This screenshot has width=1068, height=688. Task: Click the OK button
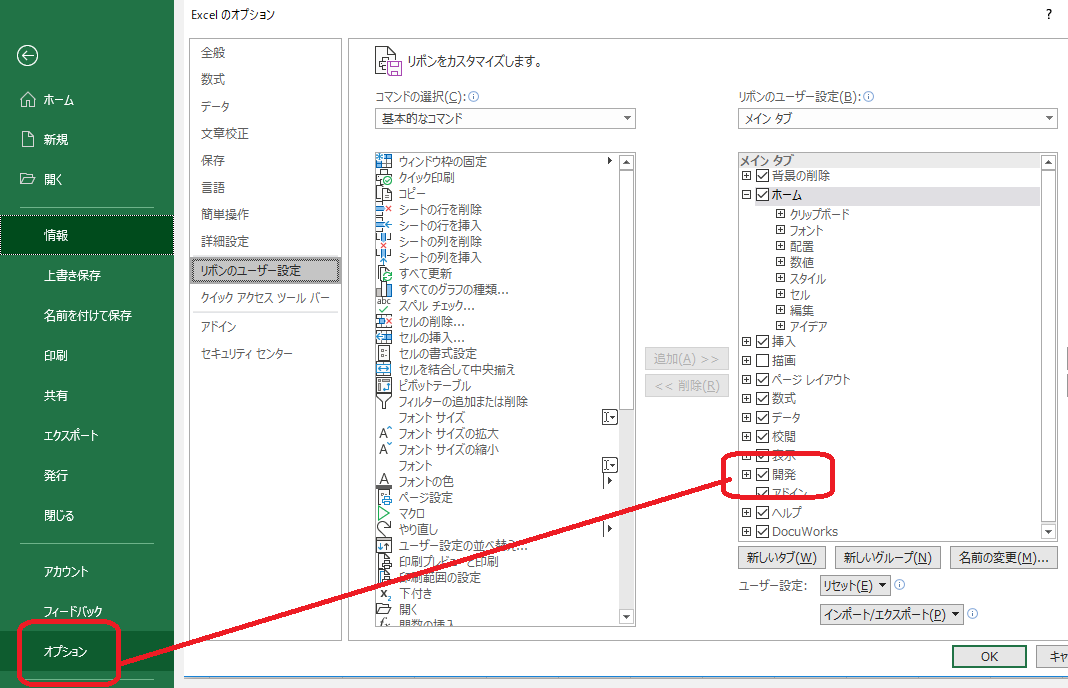[x=989, y=657]
